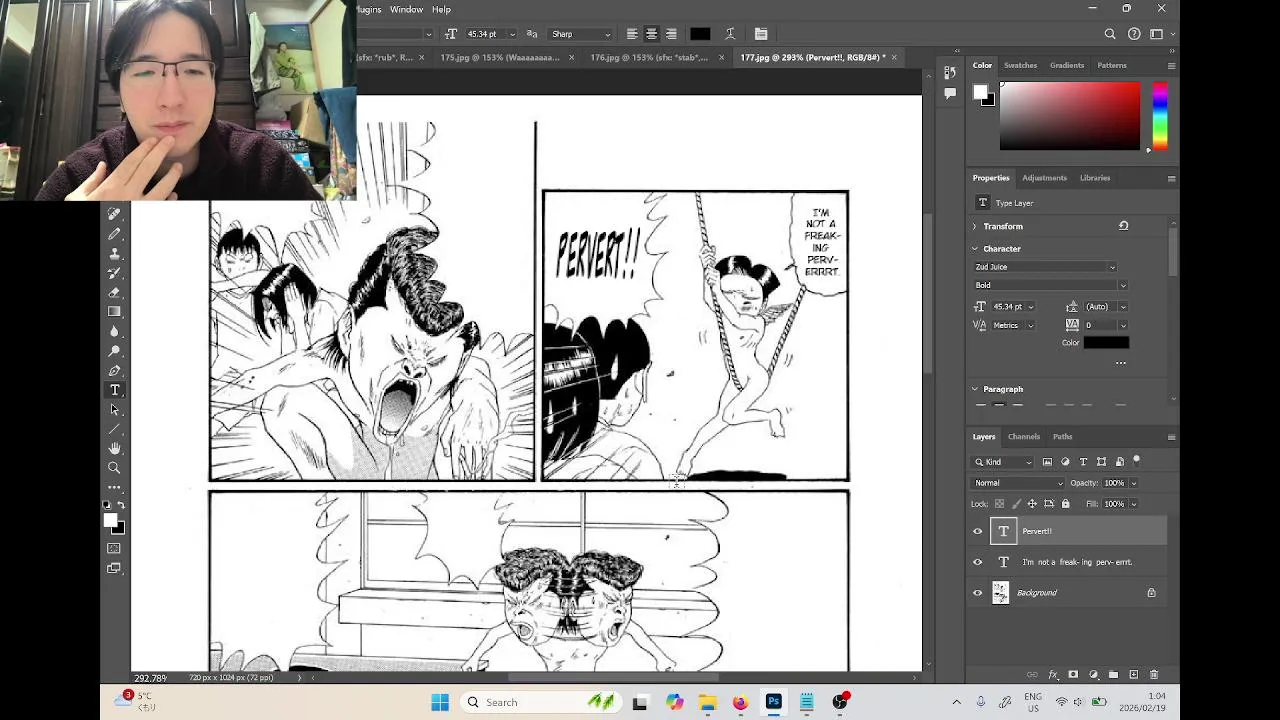Align text right in the options bar
The image size is (1280, 720).
coord(671,34)
